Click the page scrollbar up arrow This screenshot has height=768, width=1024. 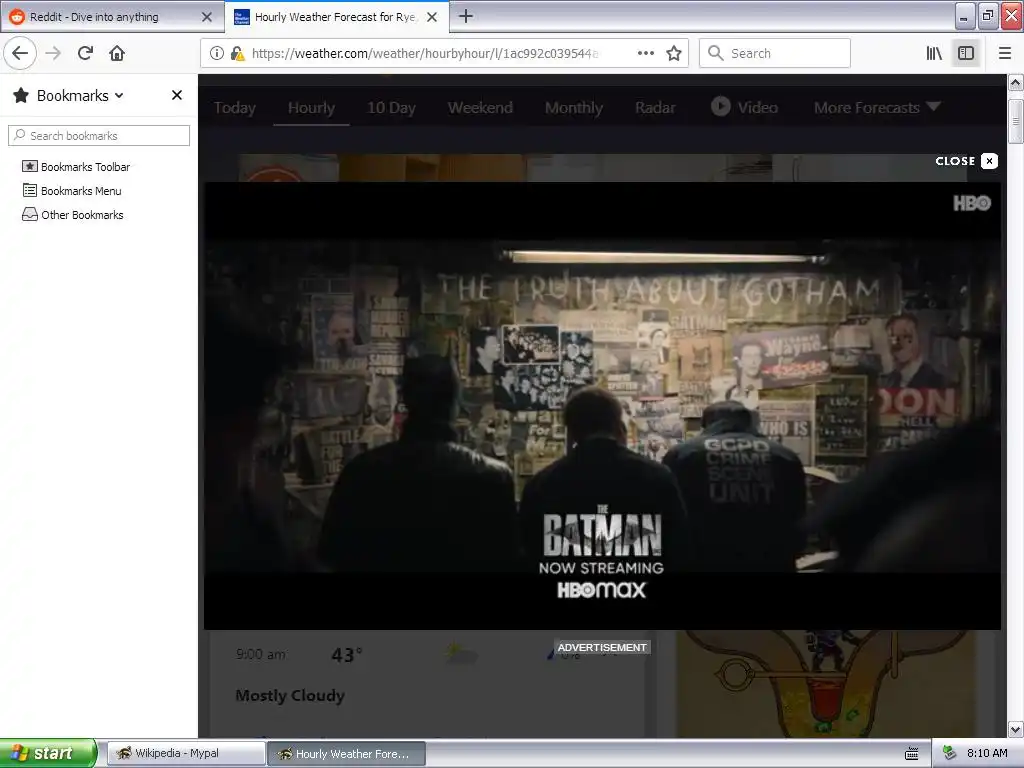click(1016, 83)
